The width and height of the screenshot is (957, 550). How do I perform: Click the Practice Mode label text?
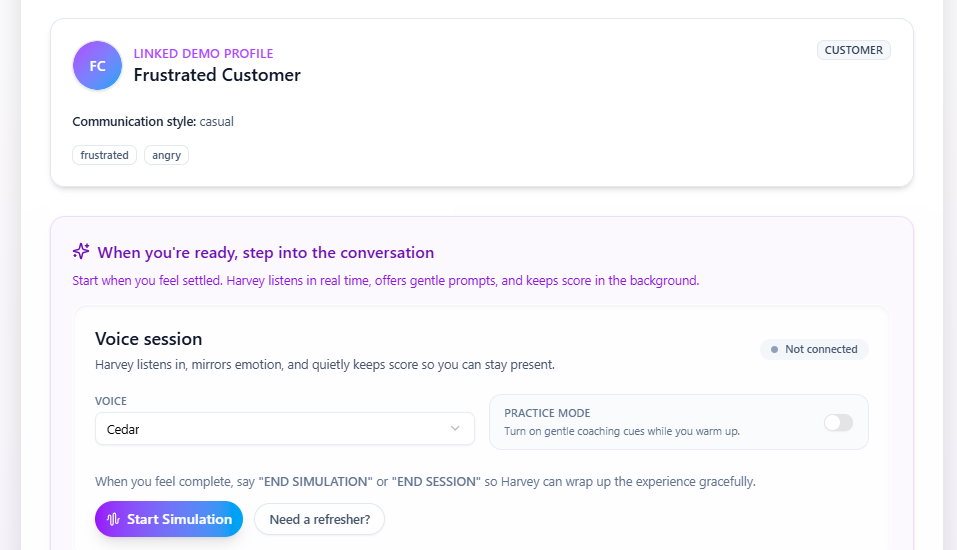click(x=546, y=413)
